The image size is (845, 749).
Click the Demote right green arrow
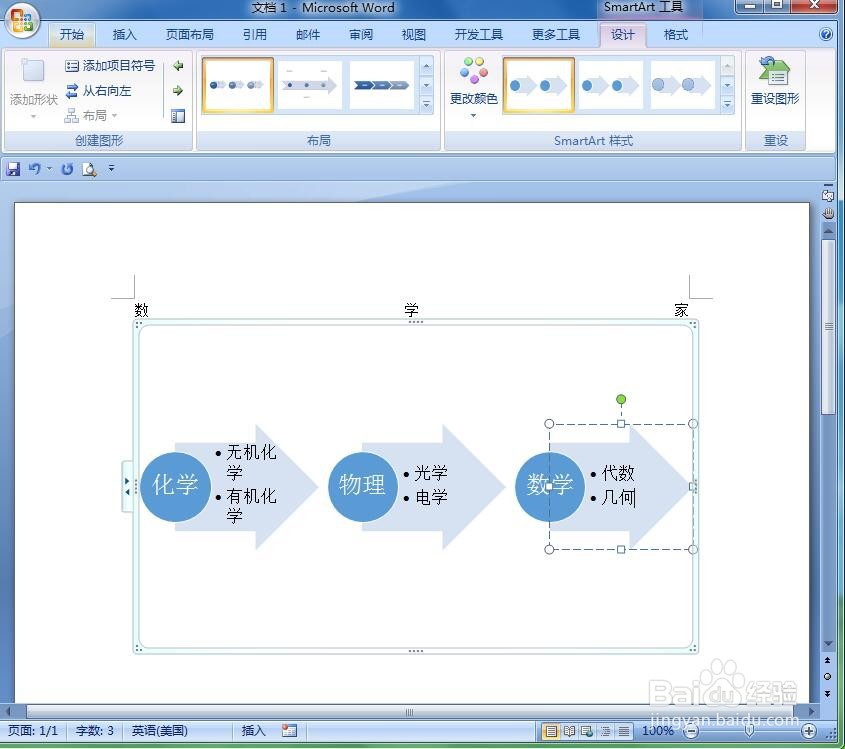pyautogui.click(x=178, y=91)
